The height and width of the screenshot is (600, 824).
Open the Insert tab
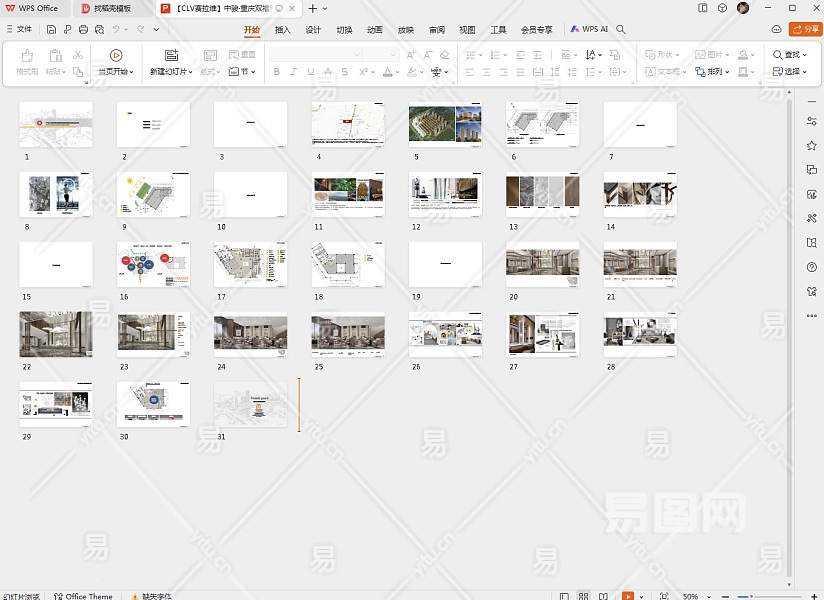(283, 30)
